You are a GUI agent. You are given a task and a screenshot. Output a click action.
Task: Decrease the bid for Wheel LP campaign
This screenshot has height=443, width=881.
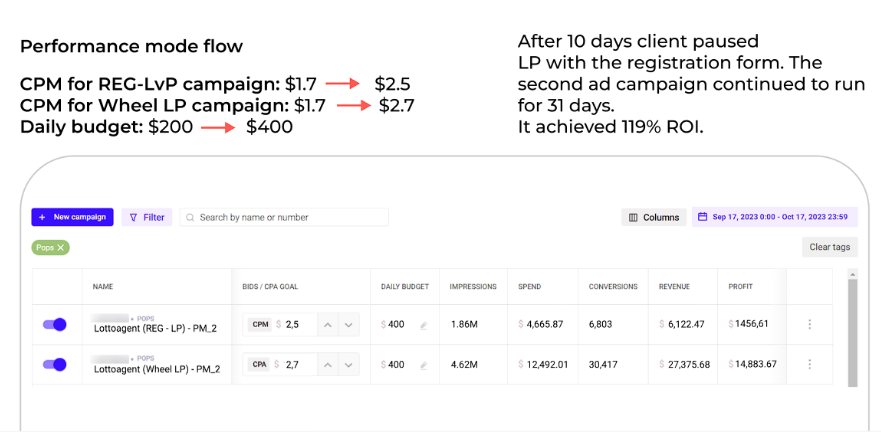point(349,365)
